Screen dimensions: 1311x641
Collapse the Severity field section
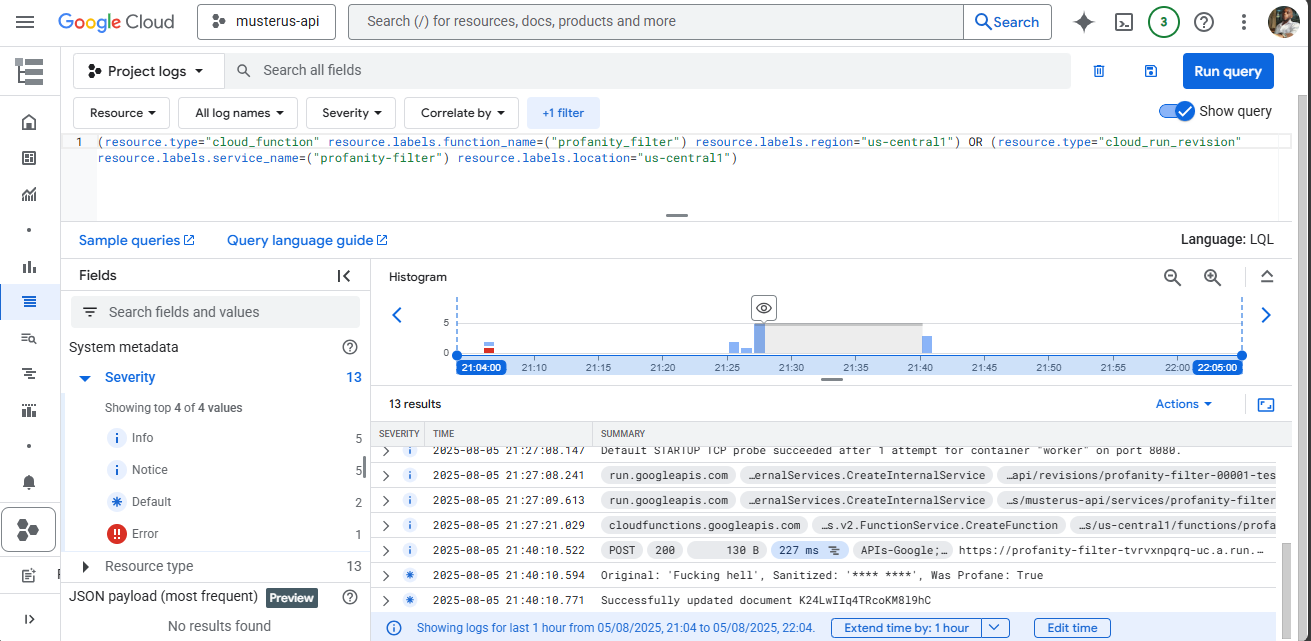pos(84,377)
